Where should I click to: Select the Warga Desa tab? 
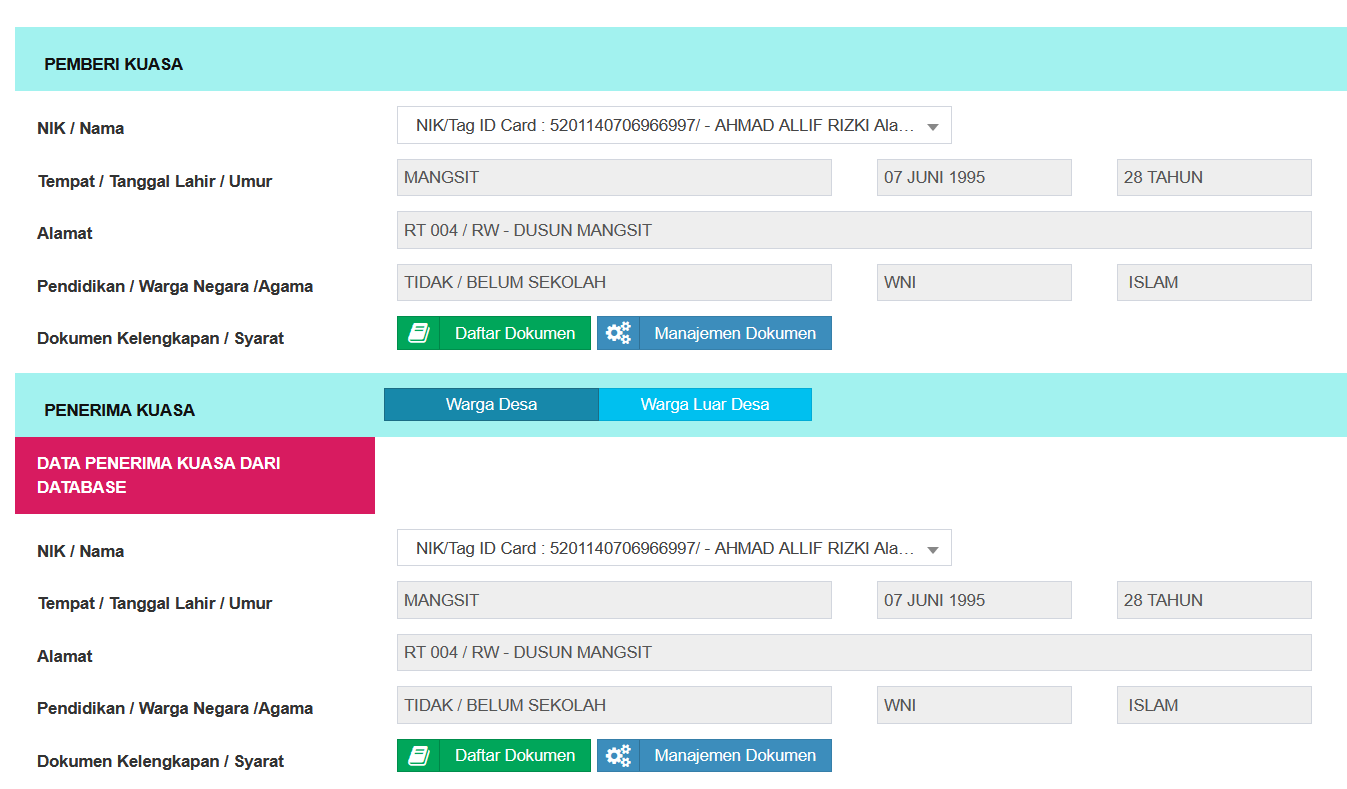click(x=491, y=404)
